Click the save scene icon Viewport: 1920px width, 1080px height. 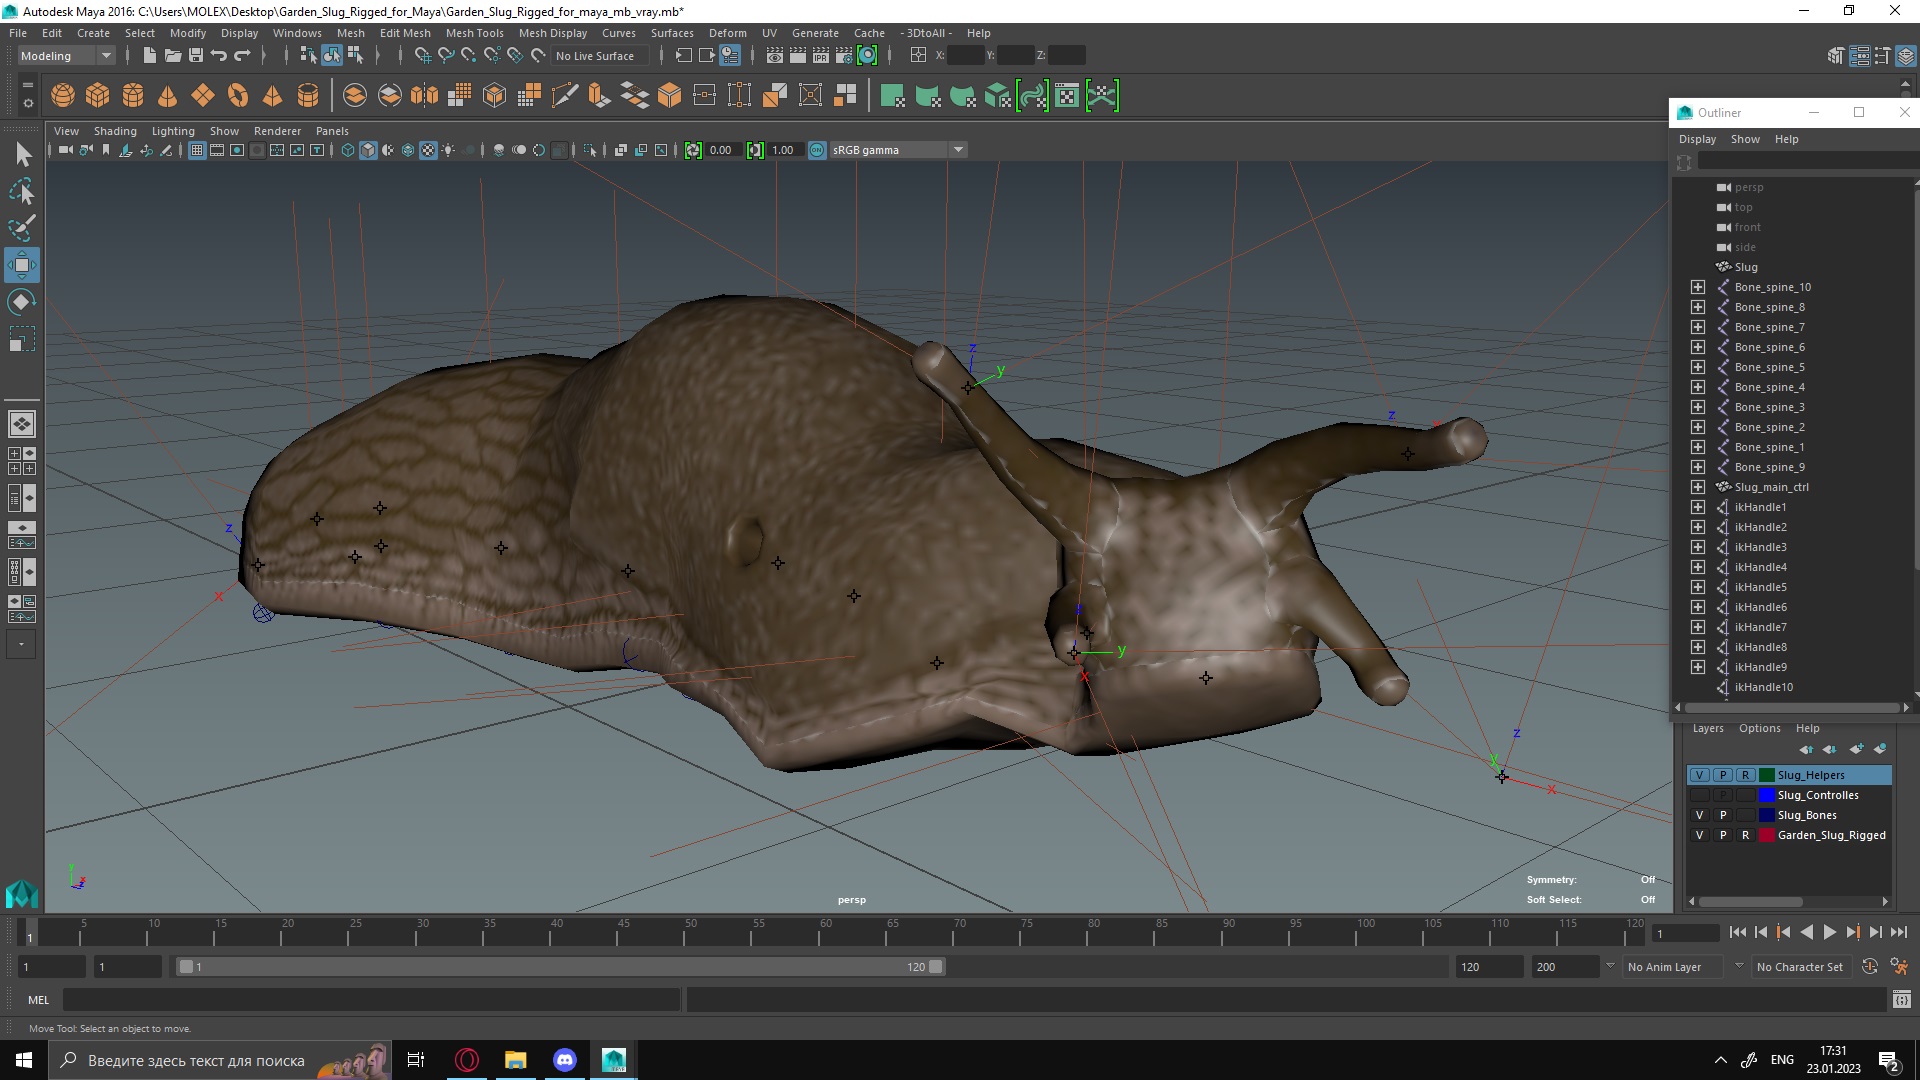click(196, 56)
